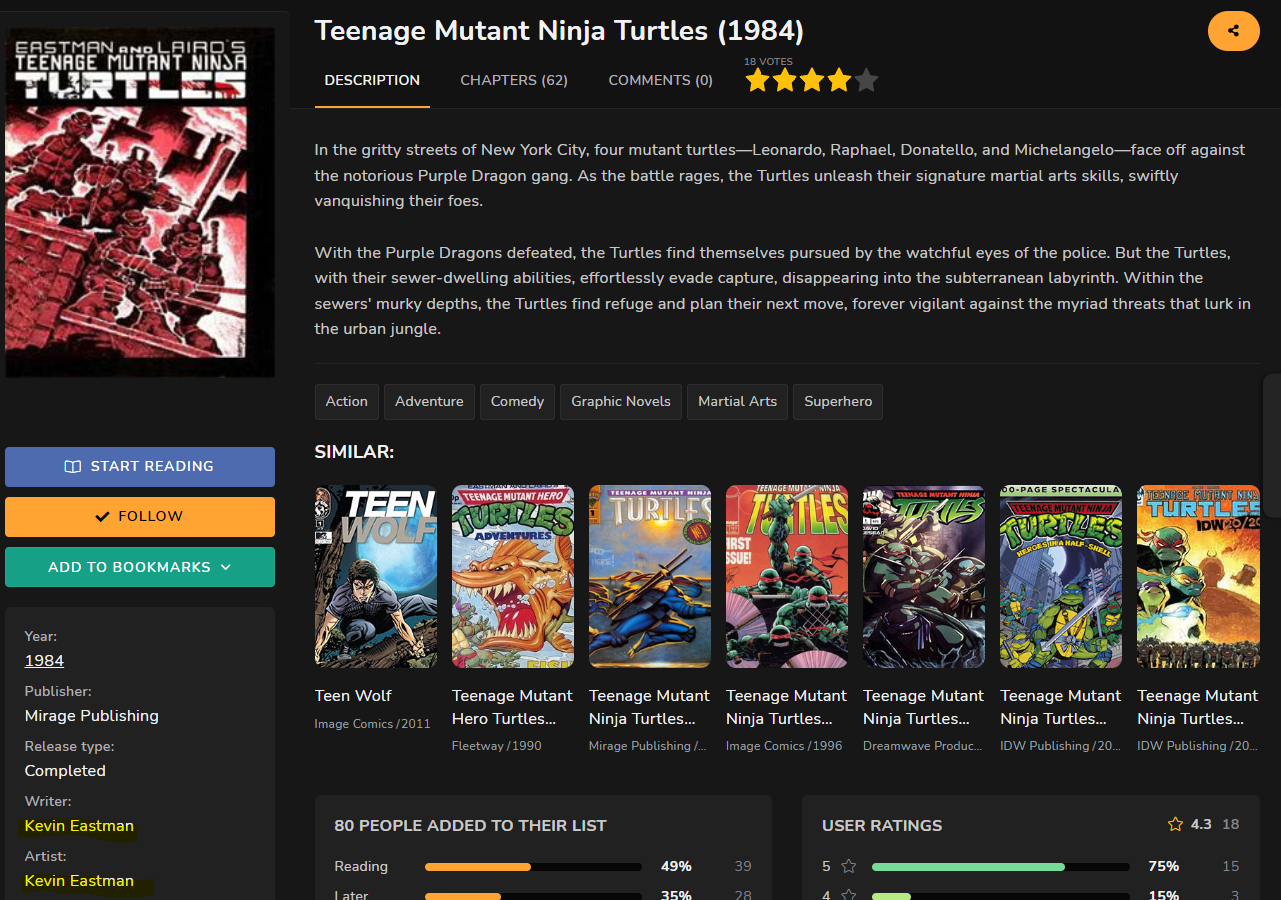This screenshot has height=900, width=1281.
Task: Click the star outline in the 5 rating row
Action: (x=849, y=866)
